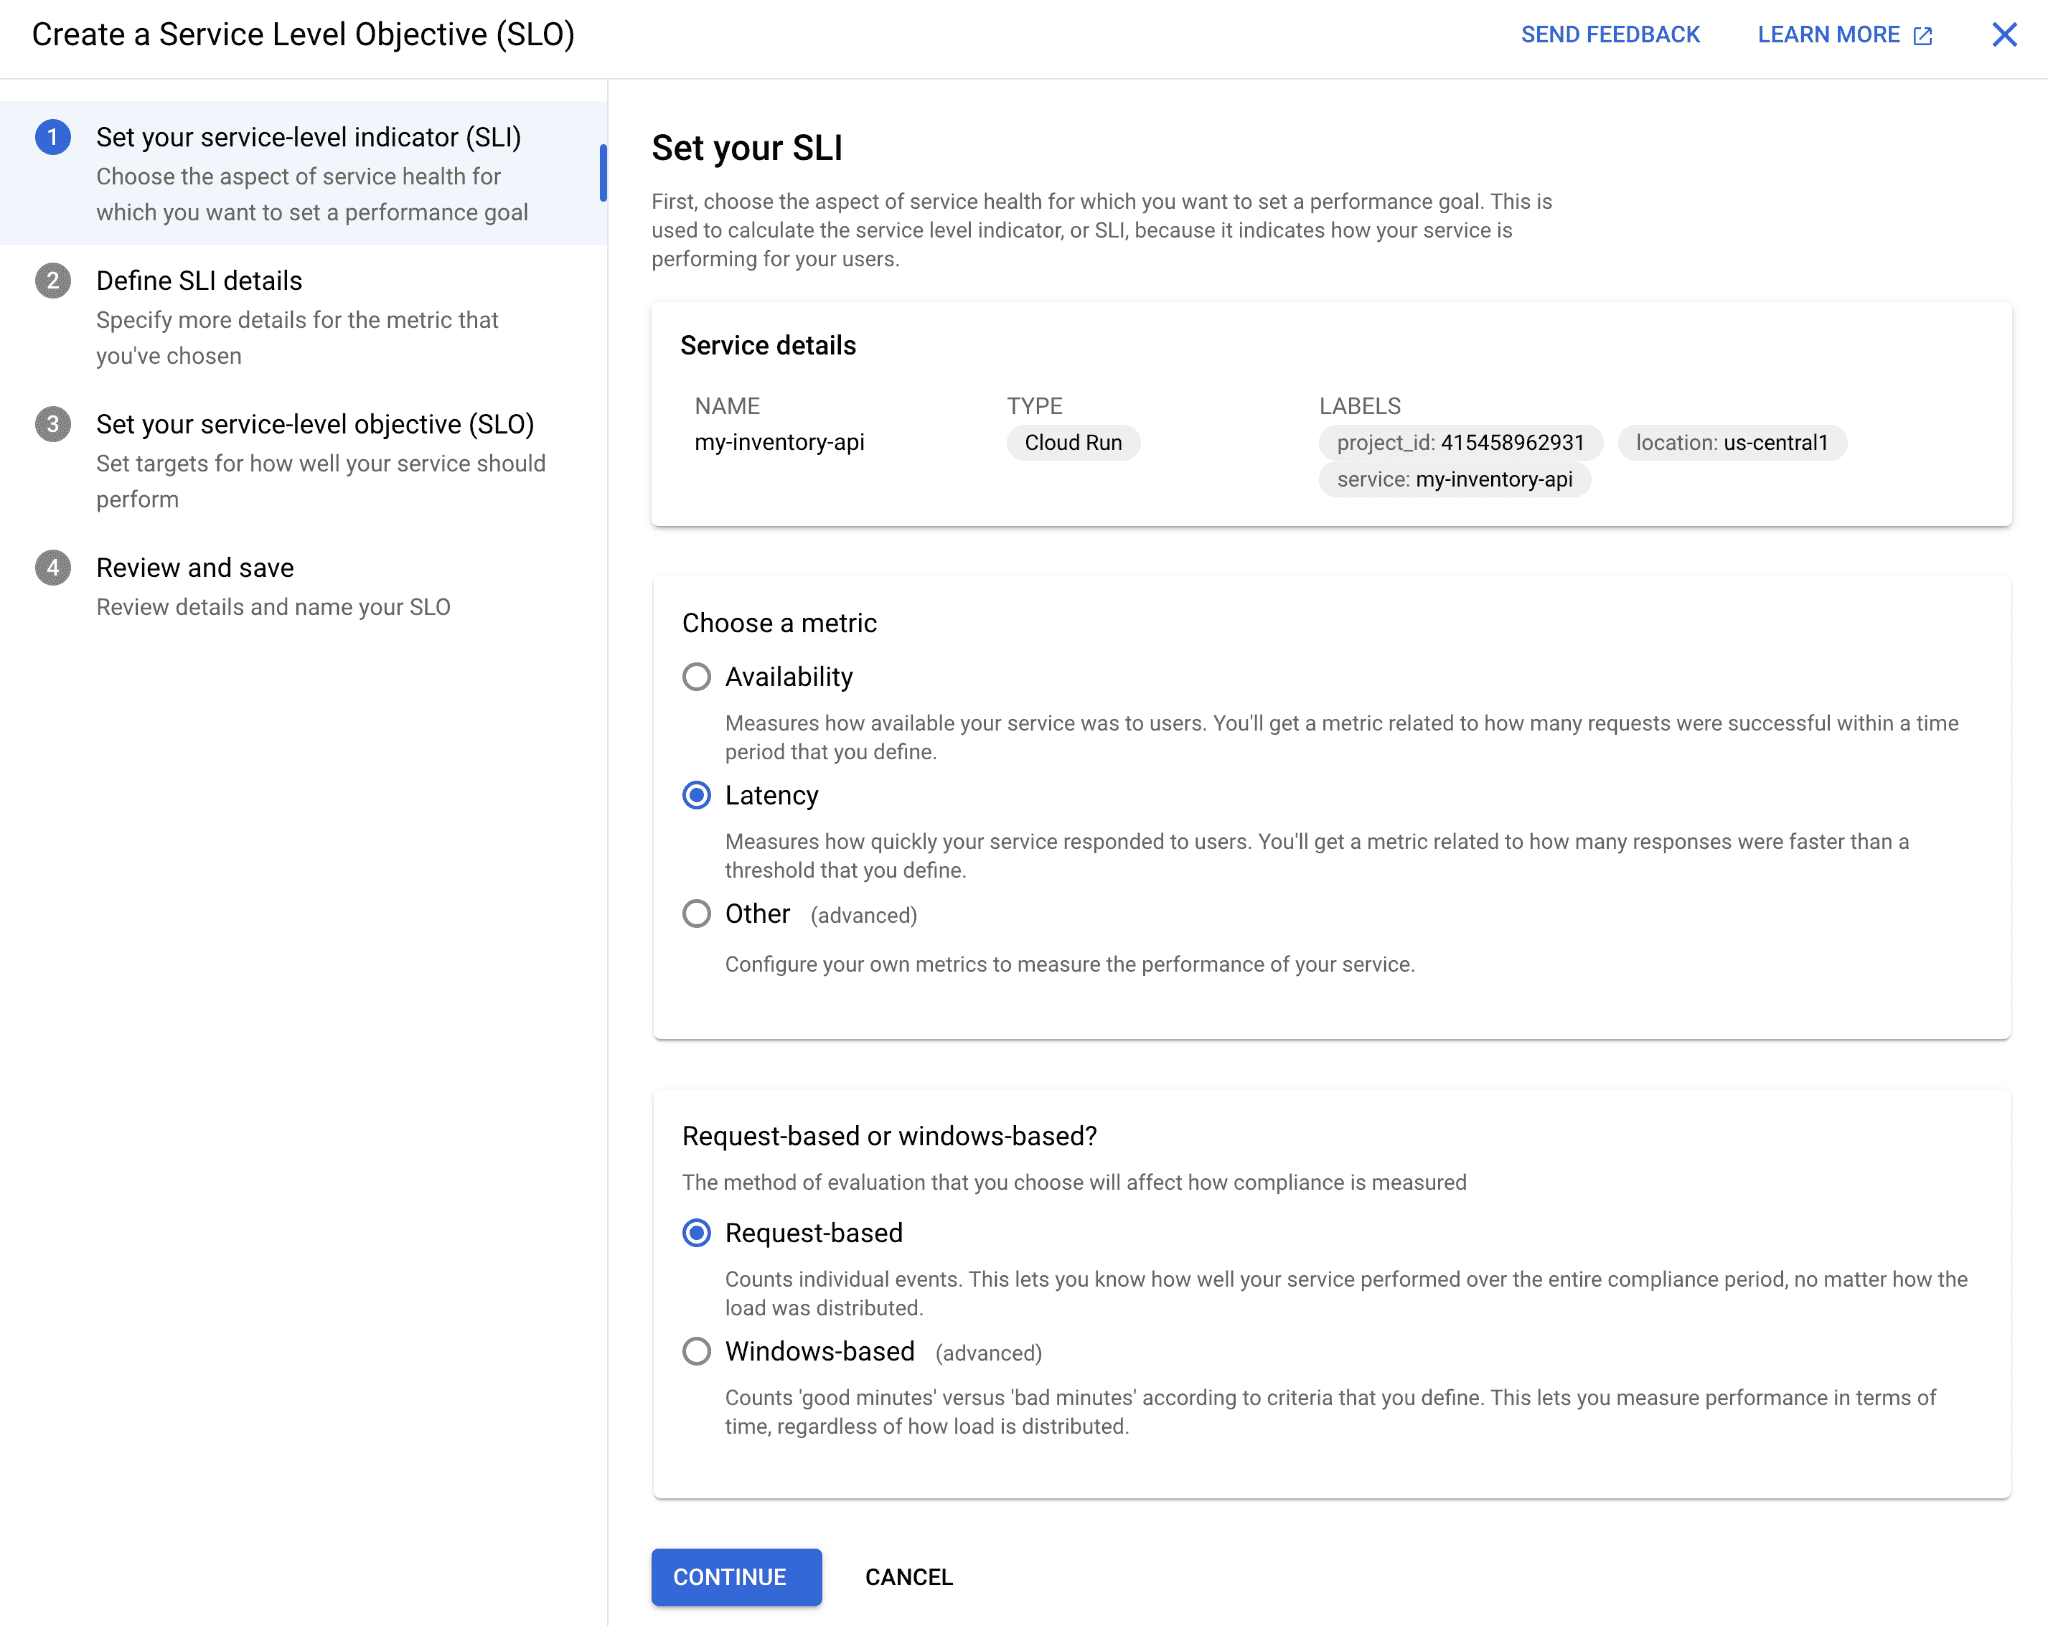Click the Cloud Run type chip
2048x1626 pixels.
(1072, 442)
